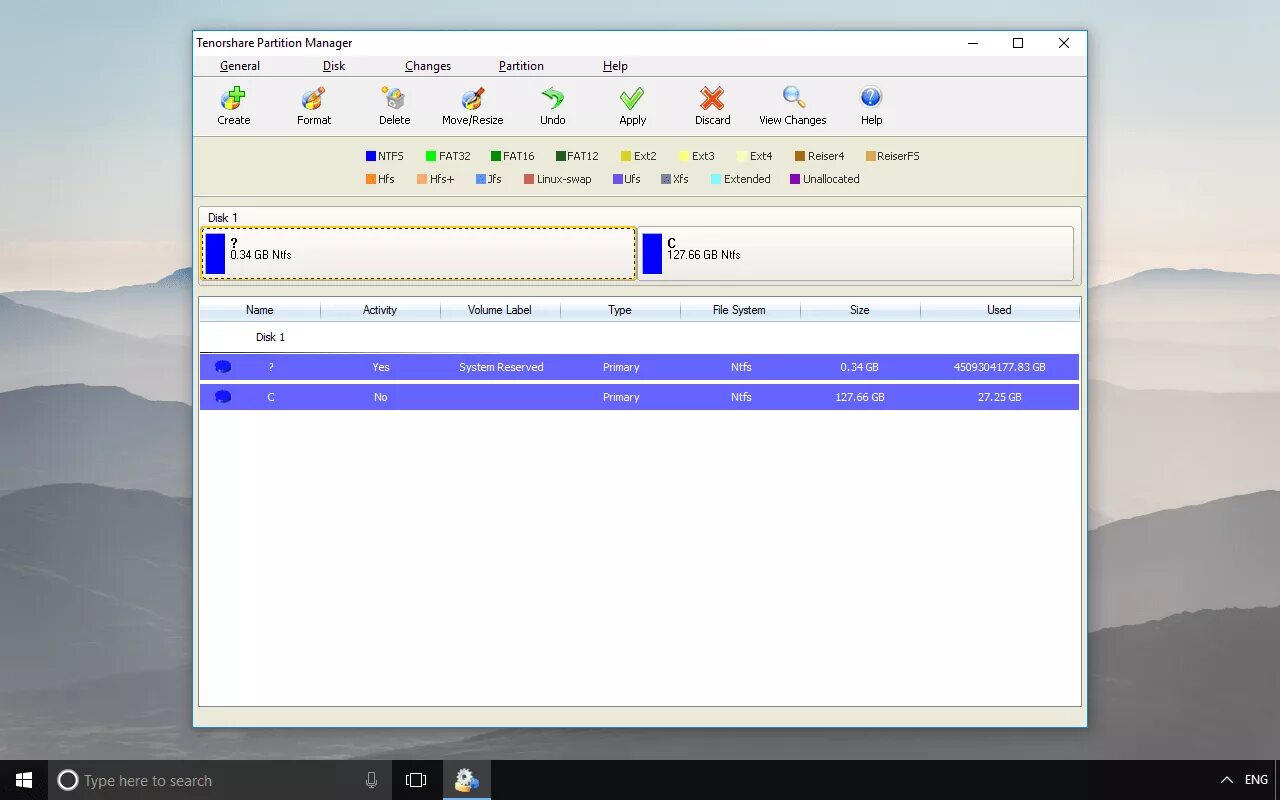
Task: Click the Hfs orange legend swatch
Action: point(371,179)
